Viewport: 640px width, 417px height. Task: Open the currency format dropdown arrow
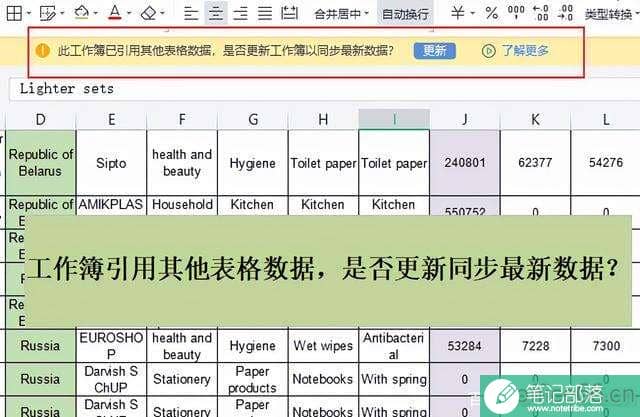click(x=472, y=13)
